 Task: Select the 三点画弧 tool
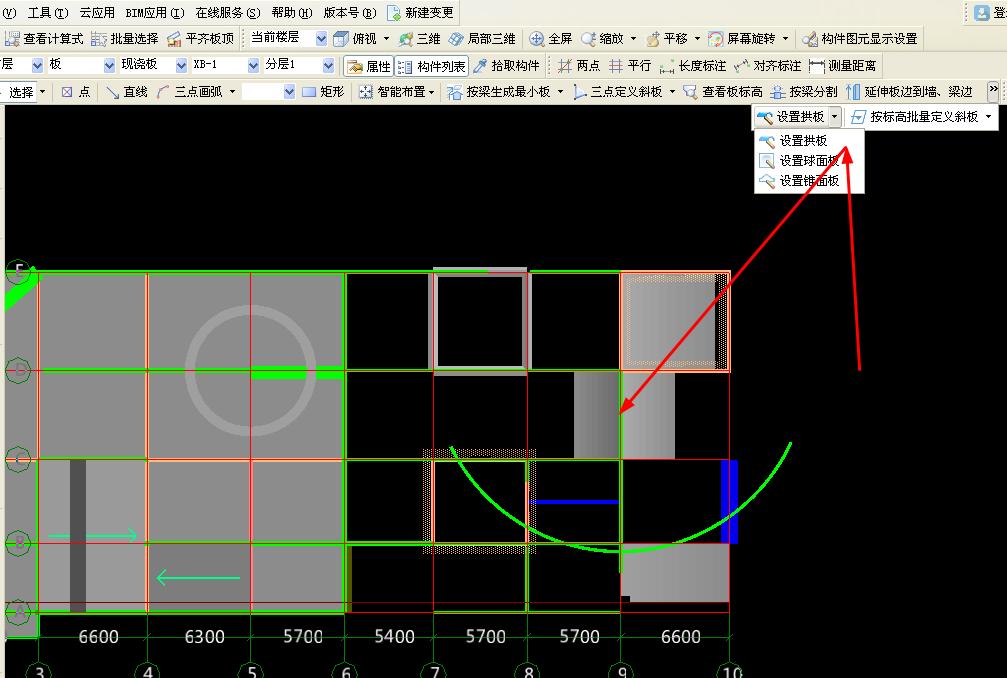(189, 92)
